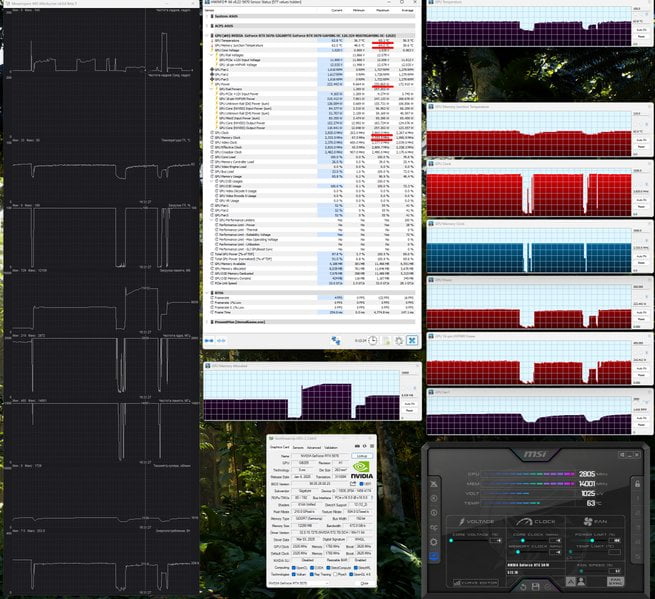Click HWiNFO reset clock icon

pos(372,340)
